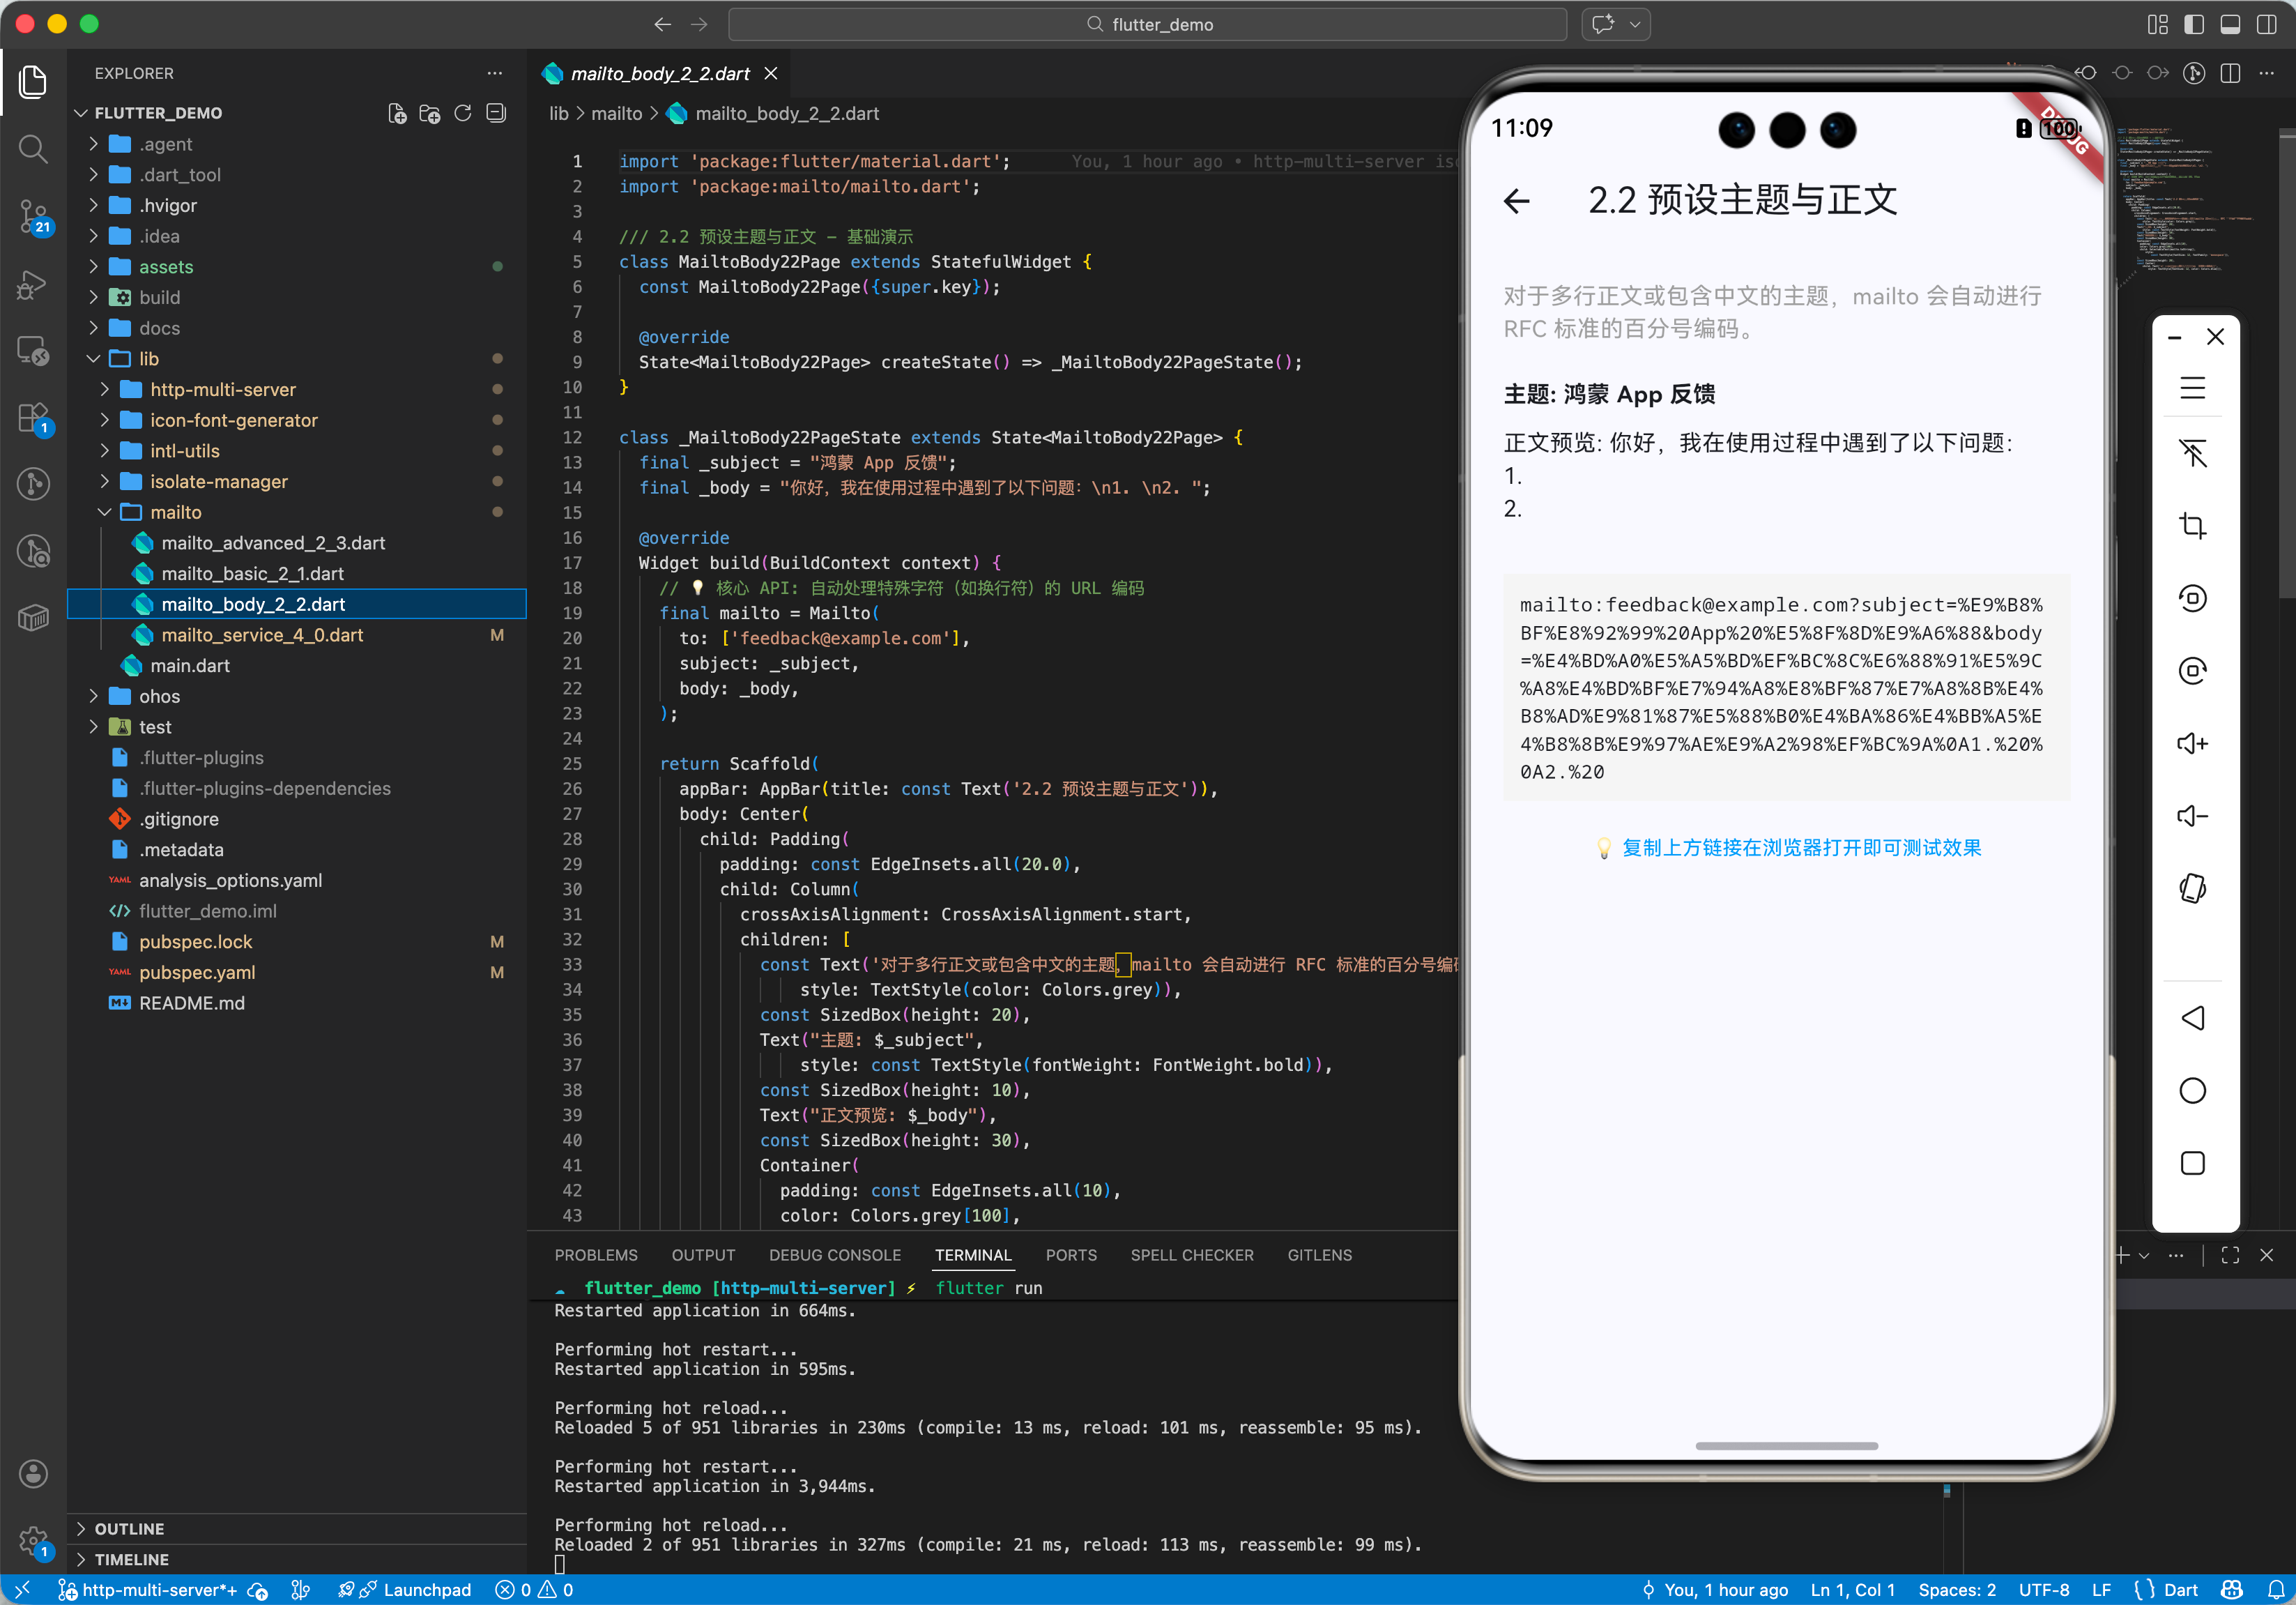Switch to the DEBUG CONSOLE tab
Viewport: 2296px width, 1605px height.
(x=834, y=1255)
